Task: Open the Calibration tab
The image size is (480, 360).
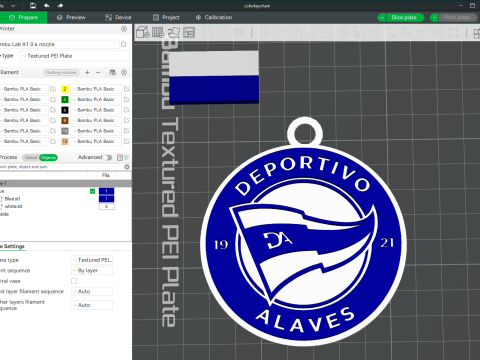Action: (x=214, y=17)
